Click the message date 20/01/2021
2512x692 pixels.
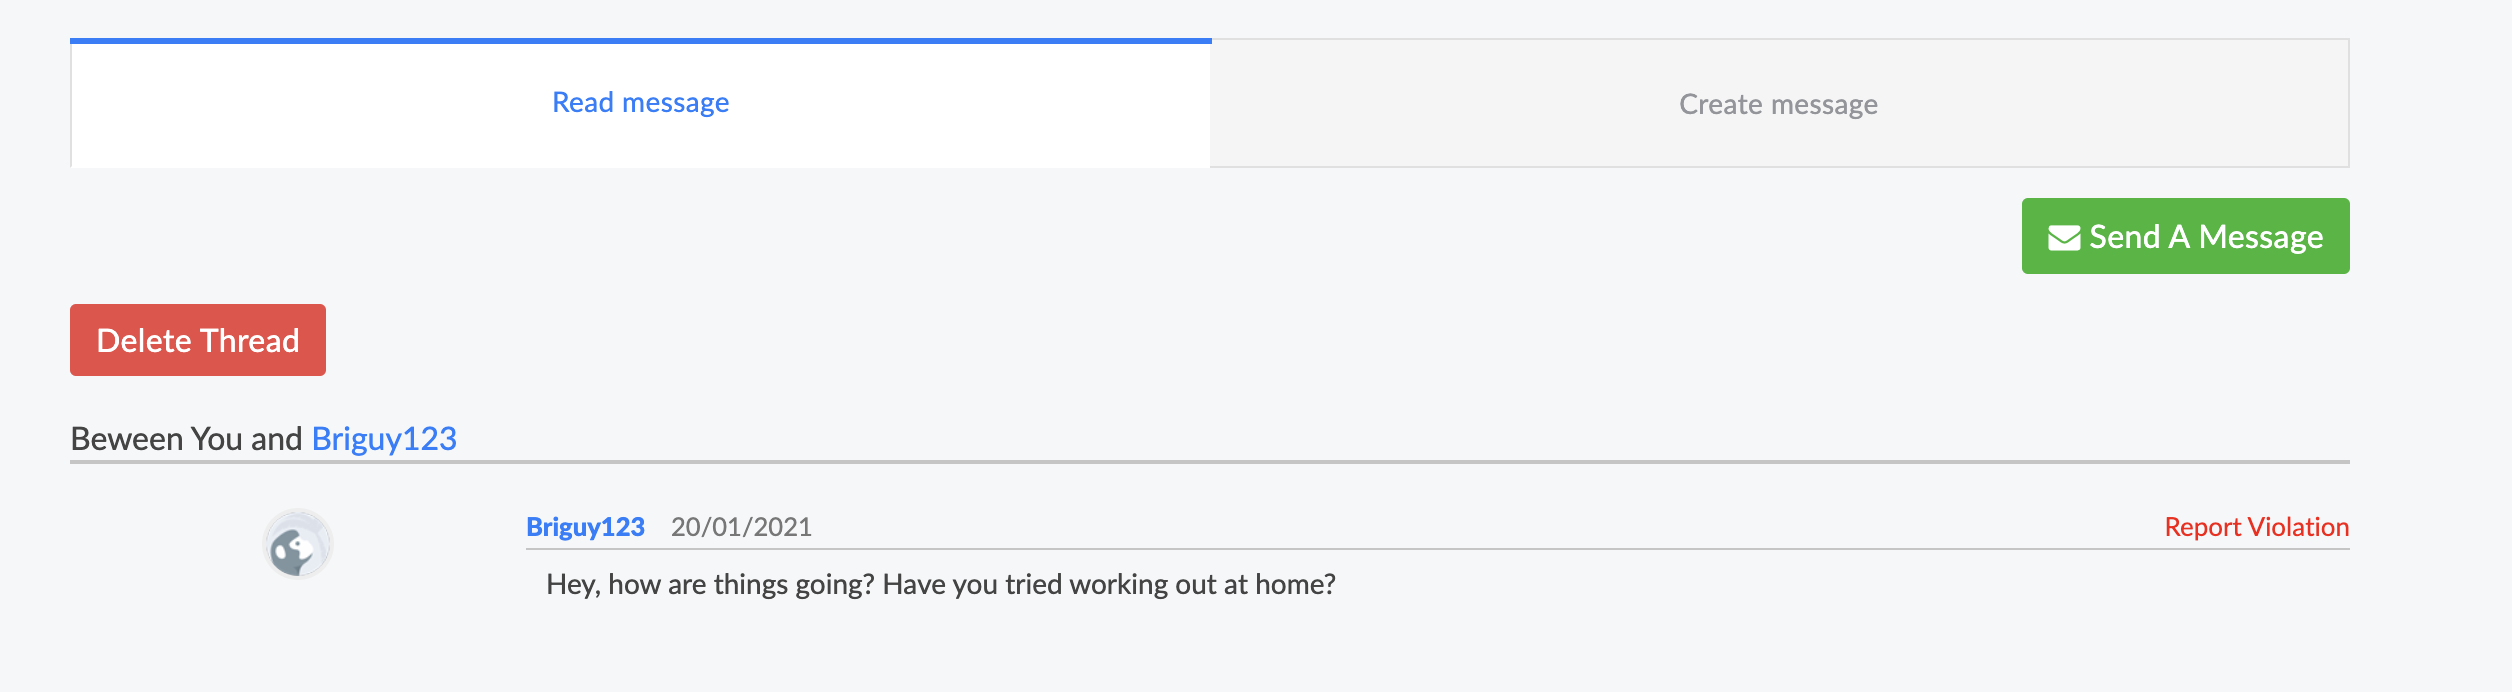pos(741,527)
